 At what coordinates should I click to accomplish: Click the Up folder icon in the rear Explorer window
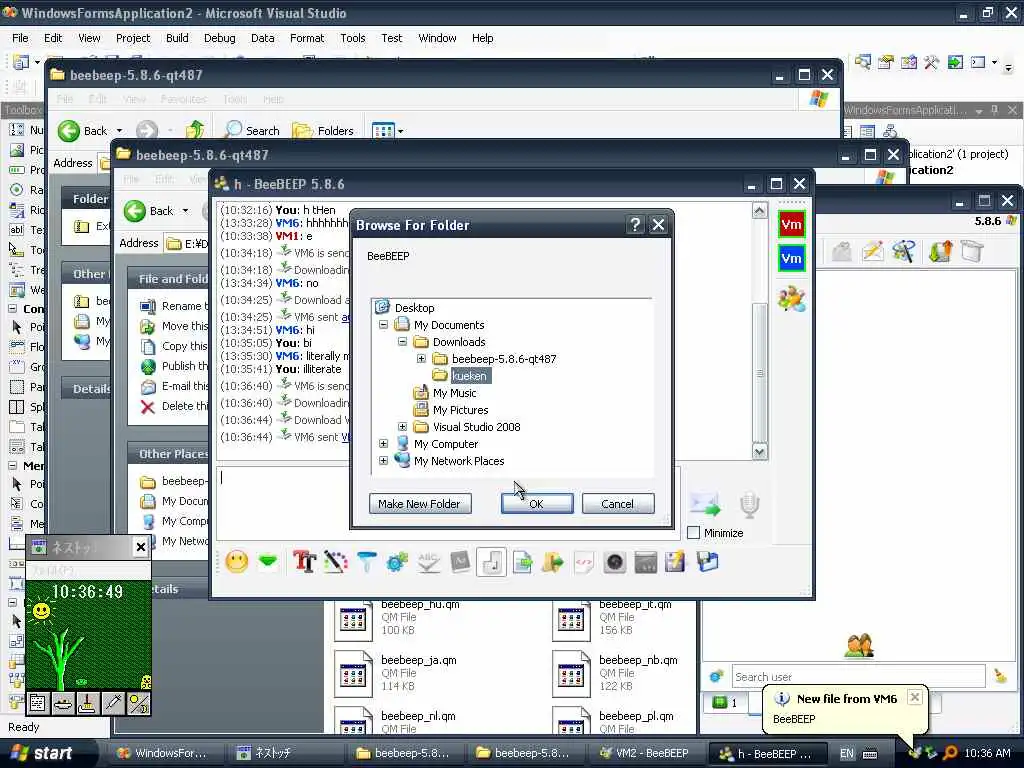click(195, 130)
